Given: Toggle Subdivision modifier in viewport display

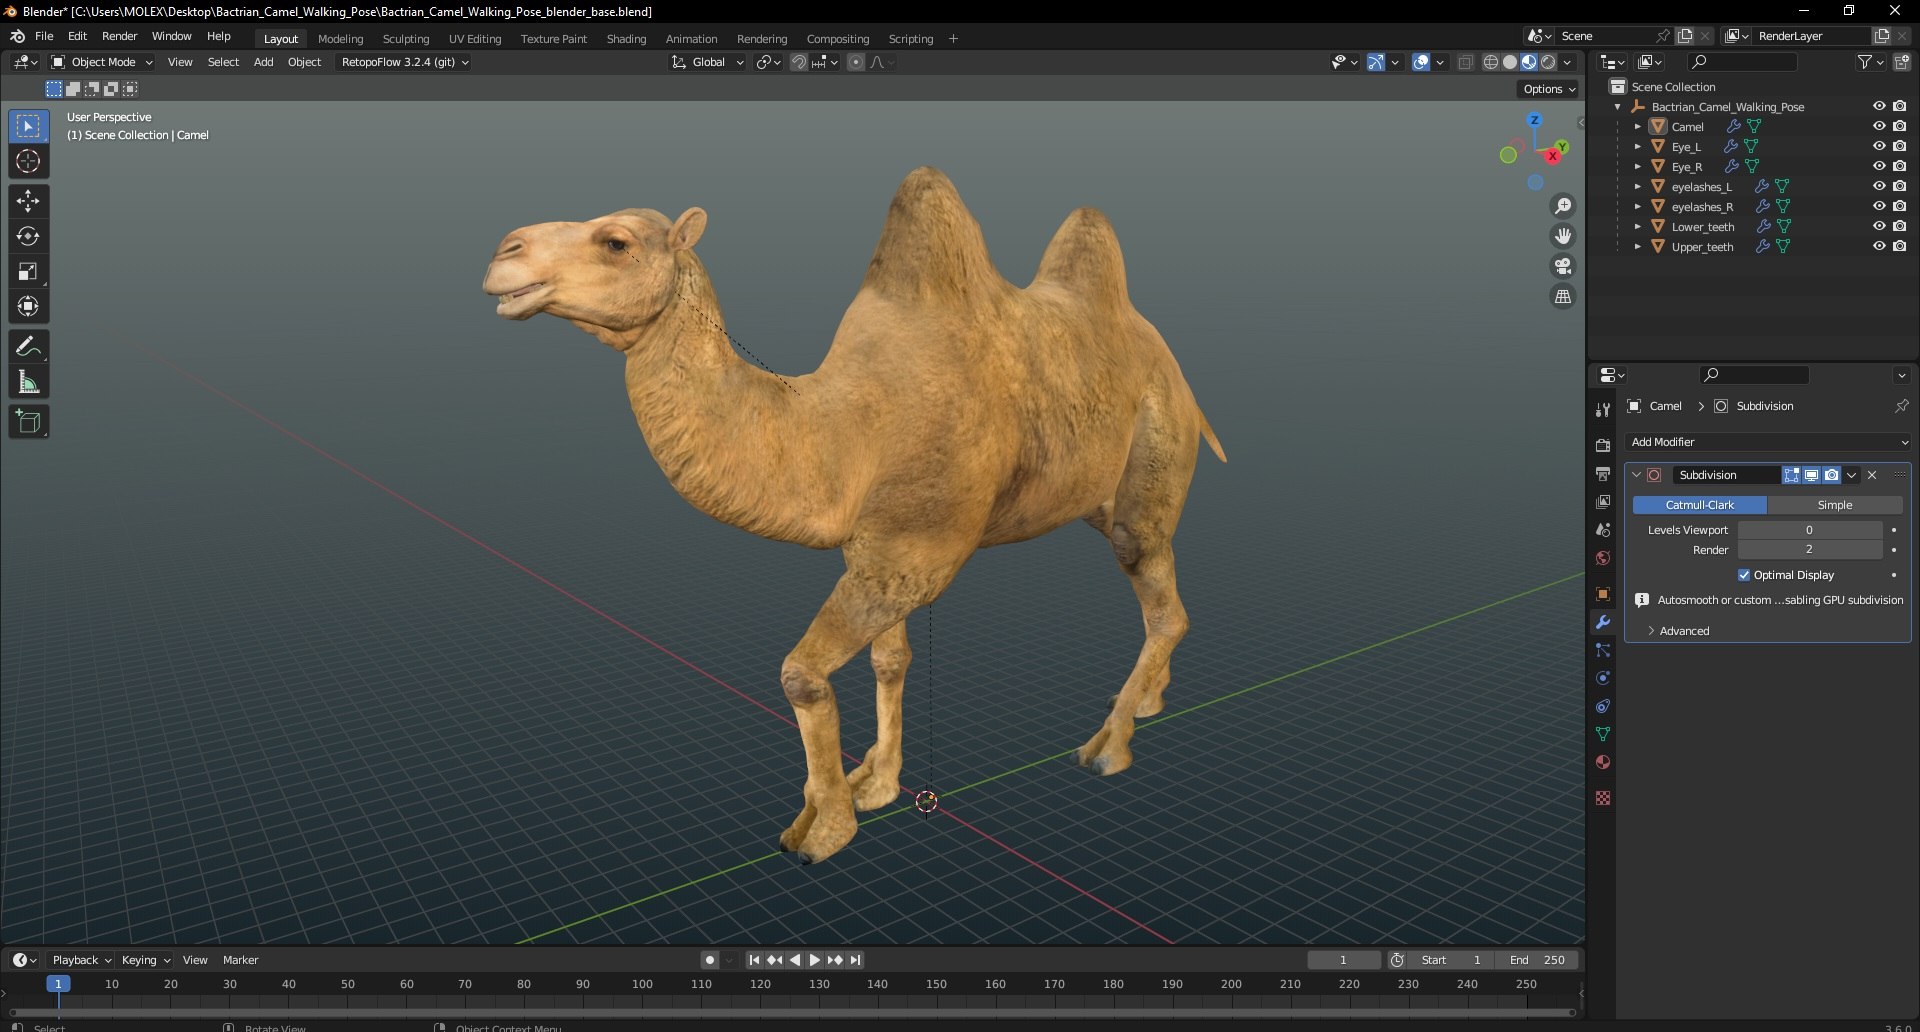Looking at the screenshot, I should tap(1811, 475).
